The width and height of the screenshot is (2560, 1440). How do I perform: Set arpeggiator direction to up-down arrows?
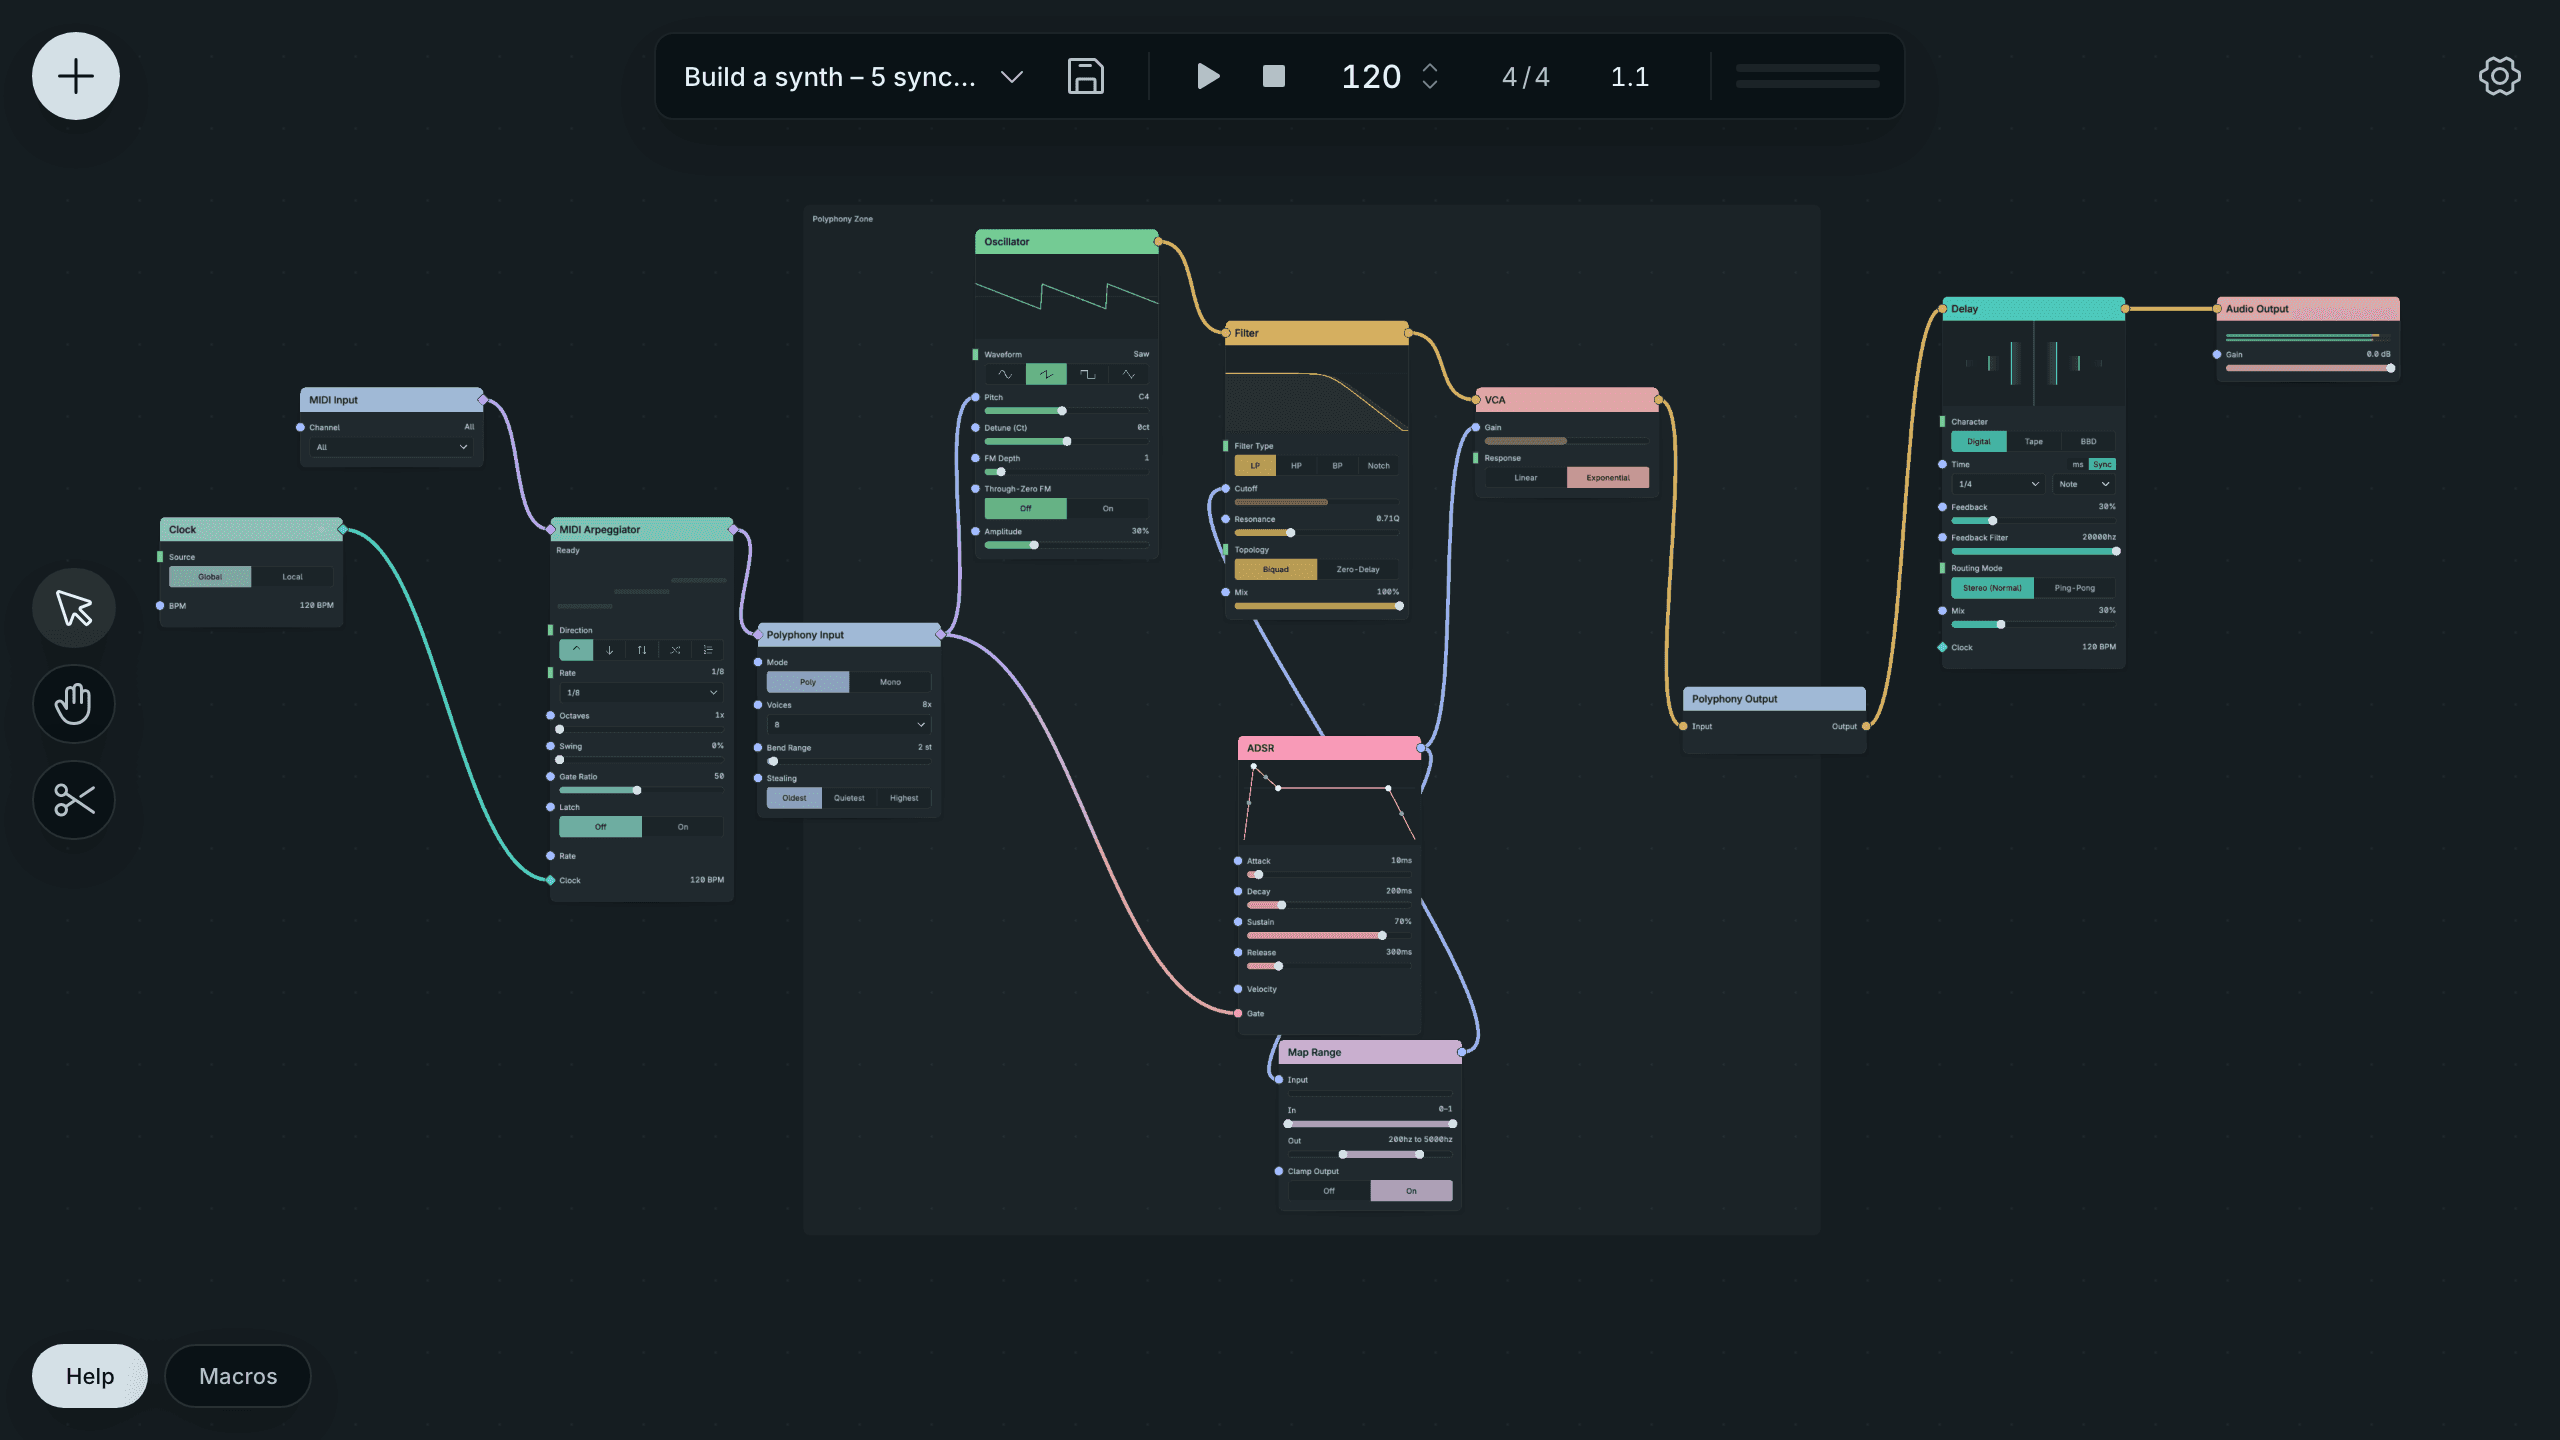tap(642, 650)
